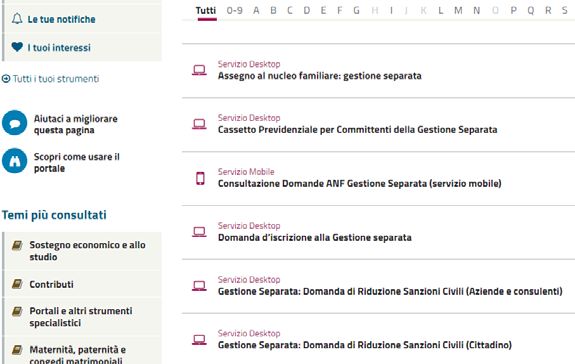Viewport: 575px width, 364px height.
Task: Open Aiutaci a migliorare questa pagina
Action: [76, 124]
